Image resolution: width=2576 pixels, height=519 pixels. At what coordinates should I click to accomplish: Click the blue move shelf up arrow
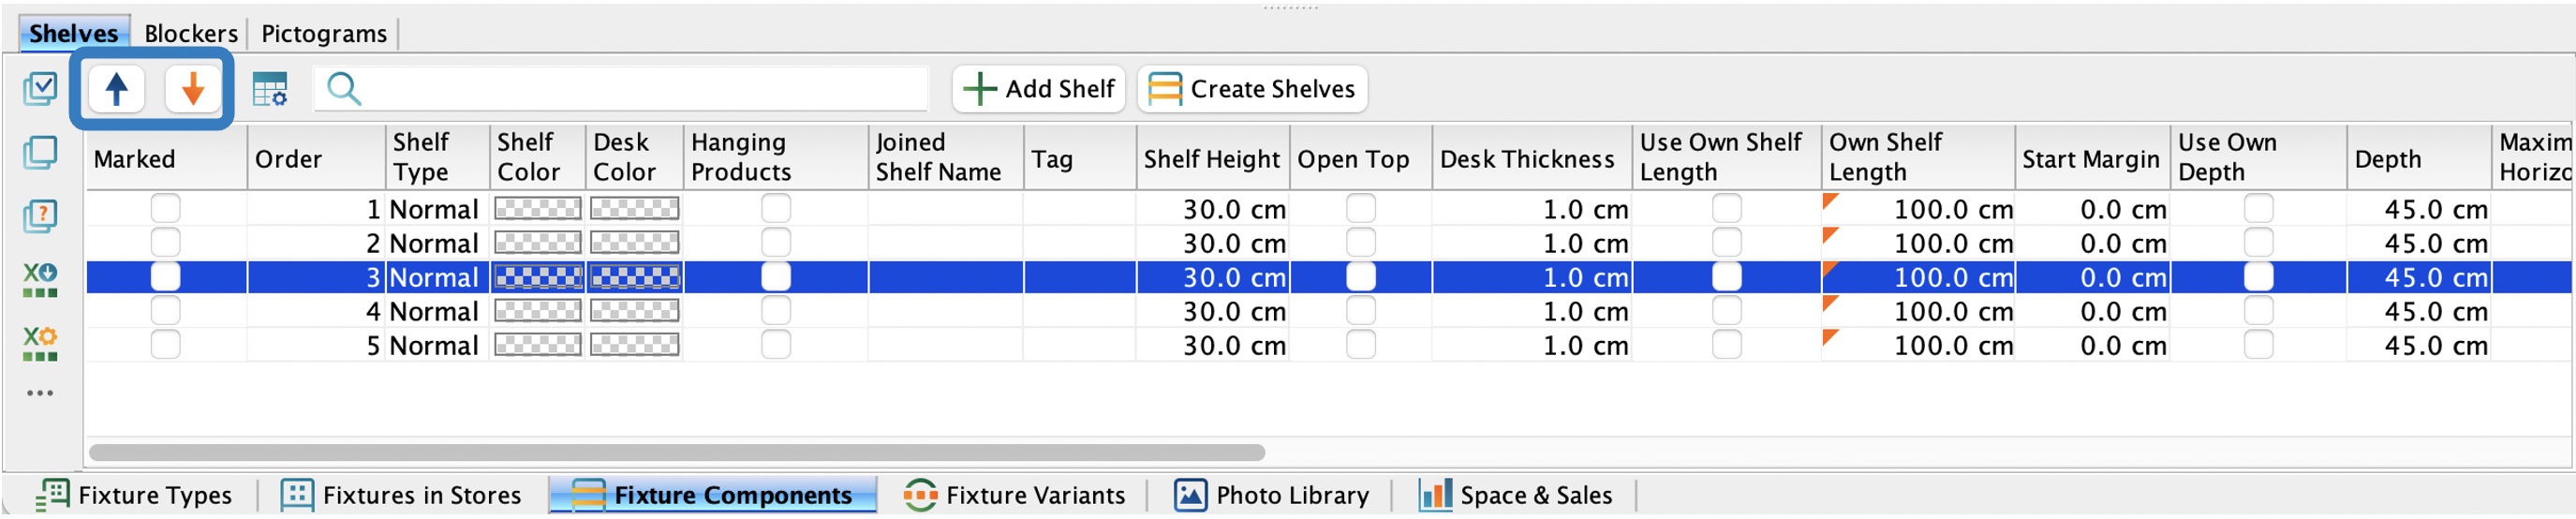tap(116, 89)
